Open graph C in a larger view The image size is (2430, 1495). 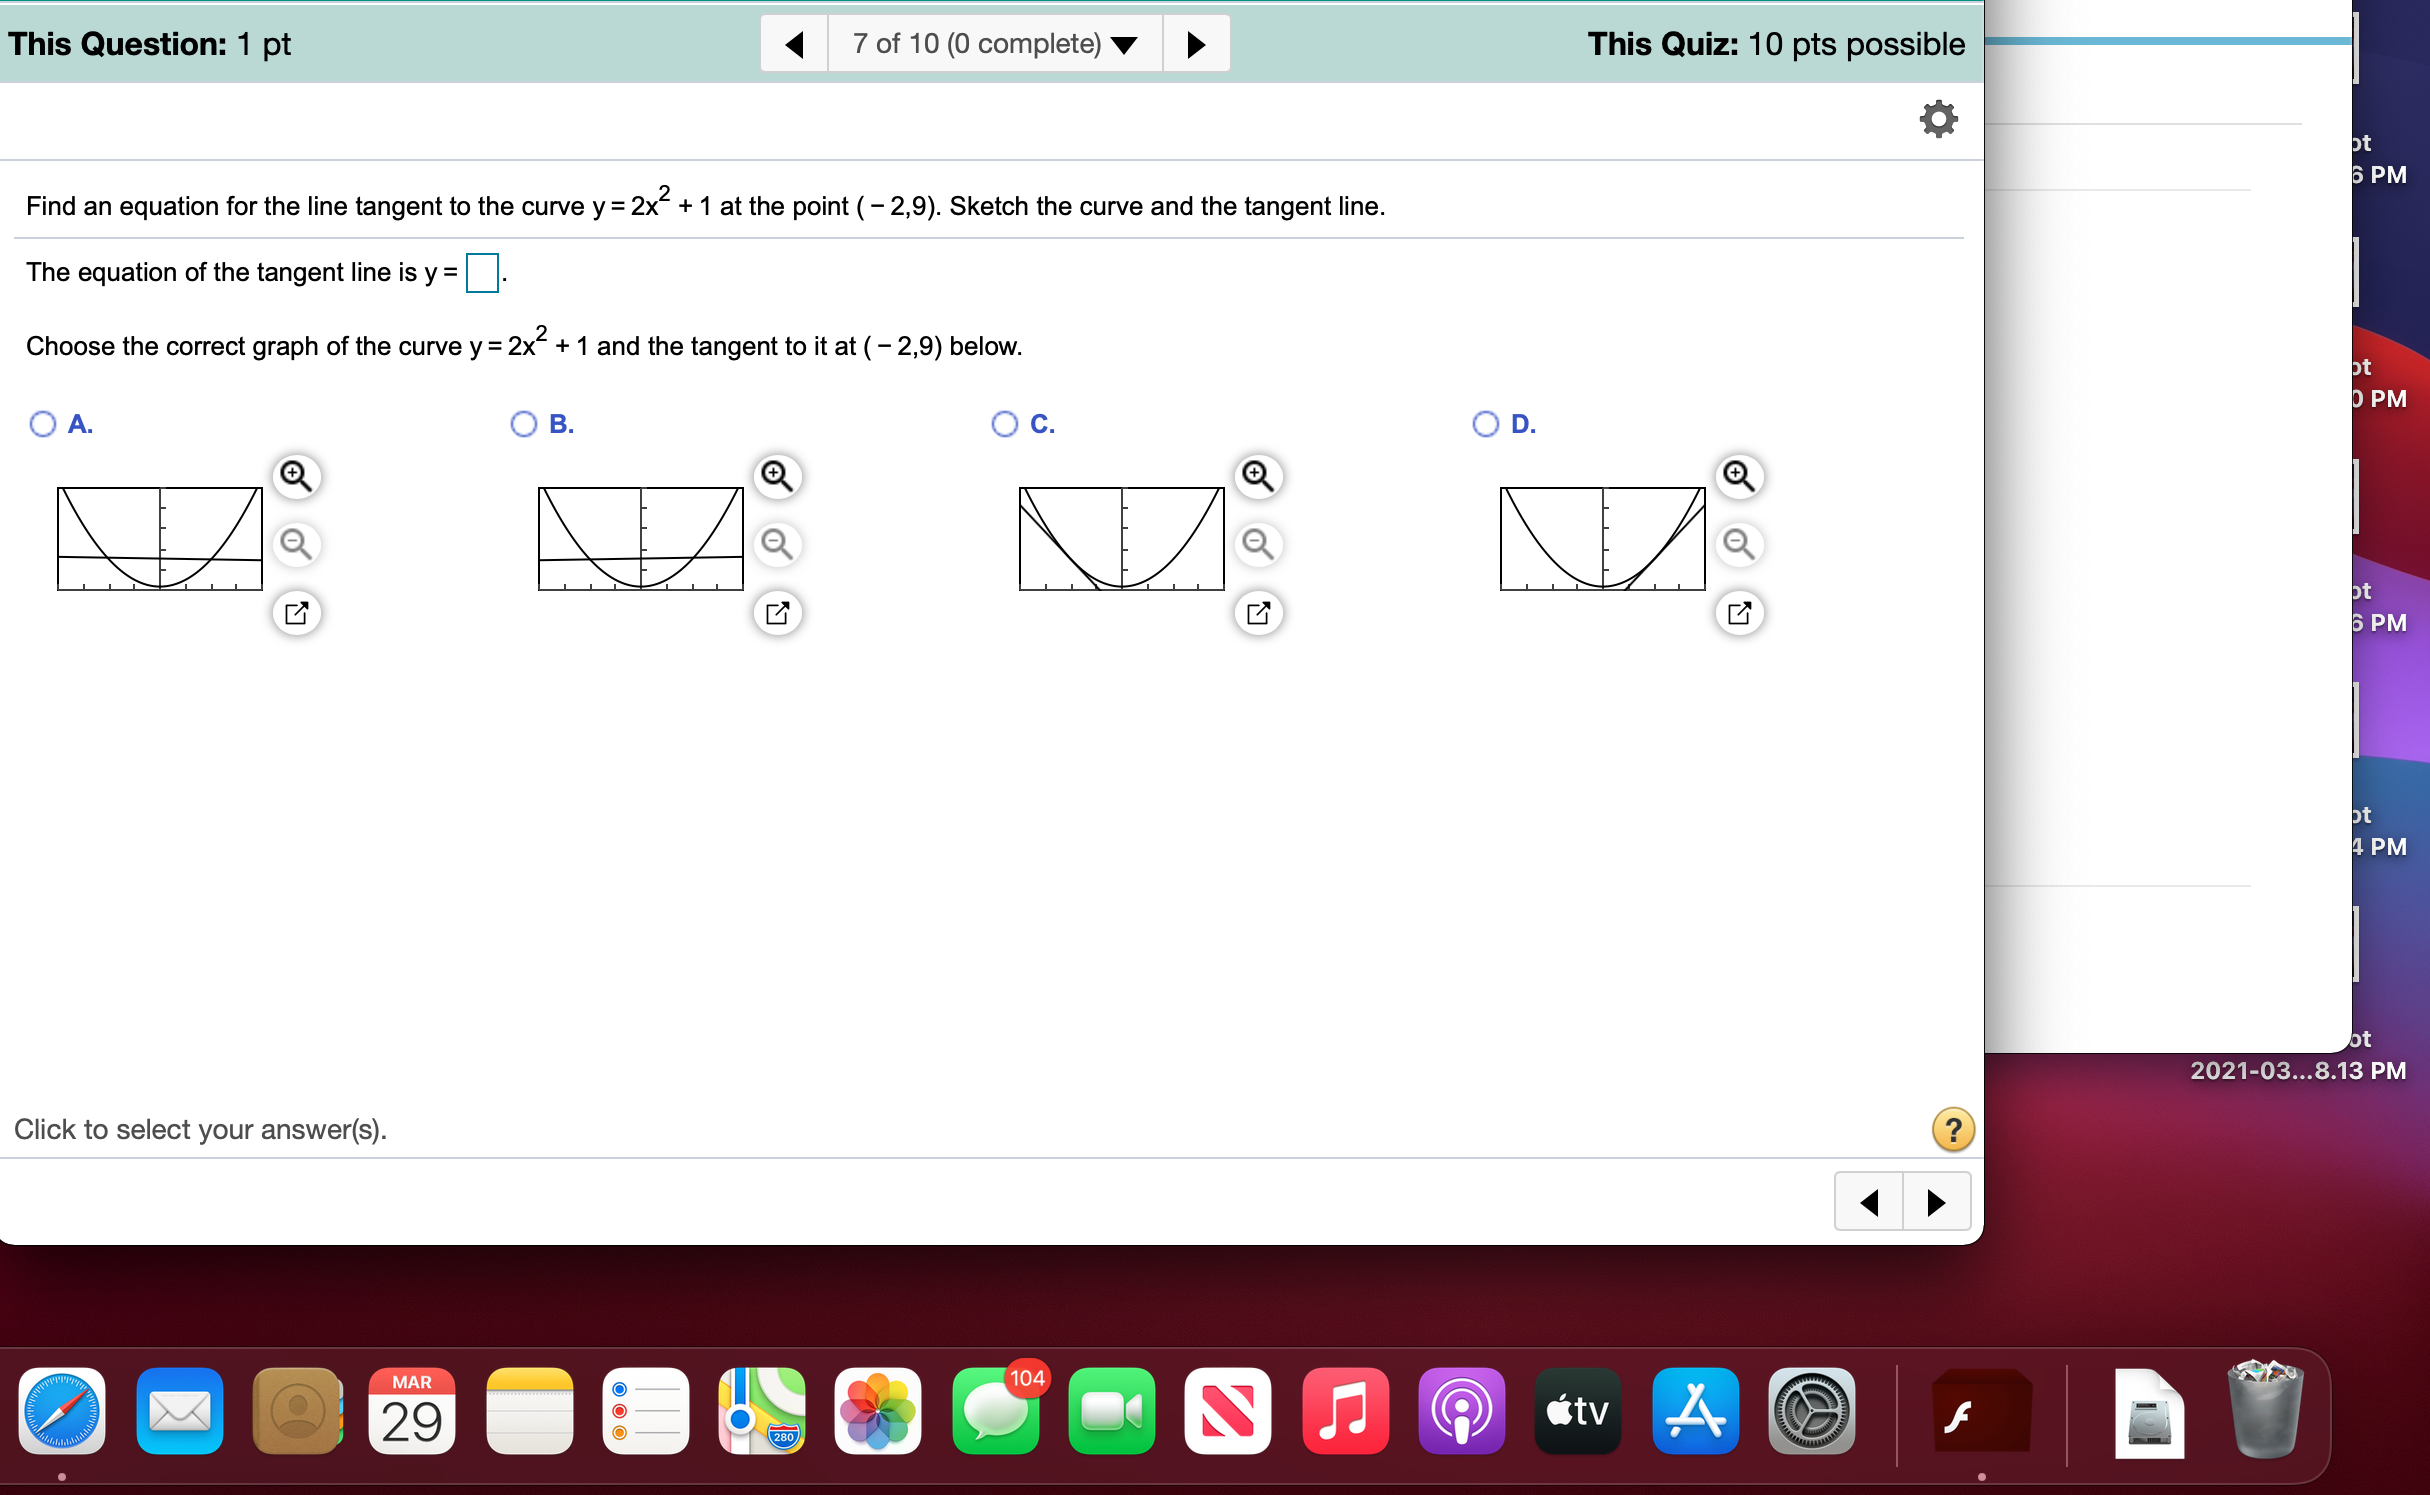(x=1259, y=613)
